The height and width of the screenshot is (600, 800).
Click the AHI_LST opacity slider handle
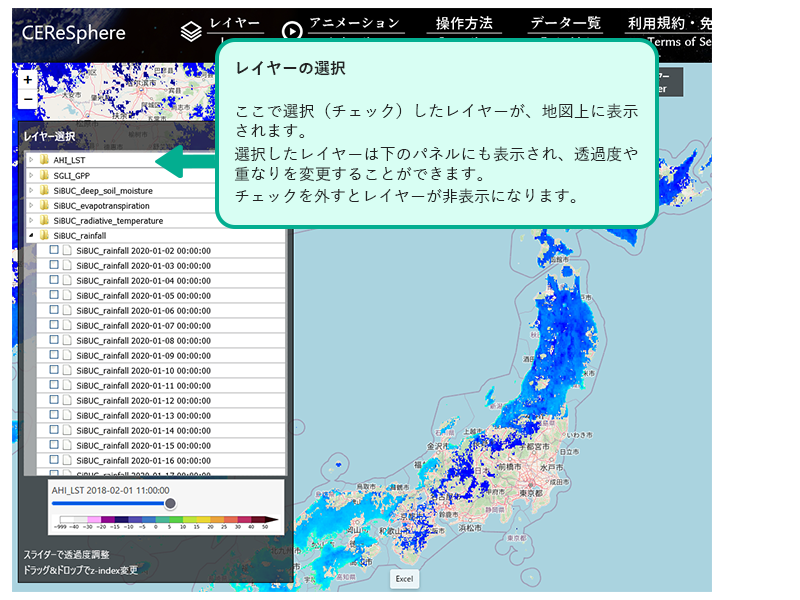point(170,503)
